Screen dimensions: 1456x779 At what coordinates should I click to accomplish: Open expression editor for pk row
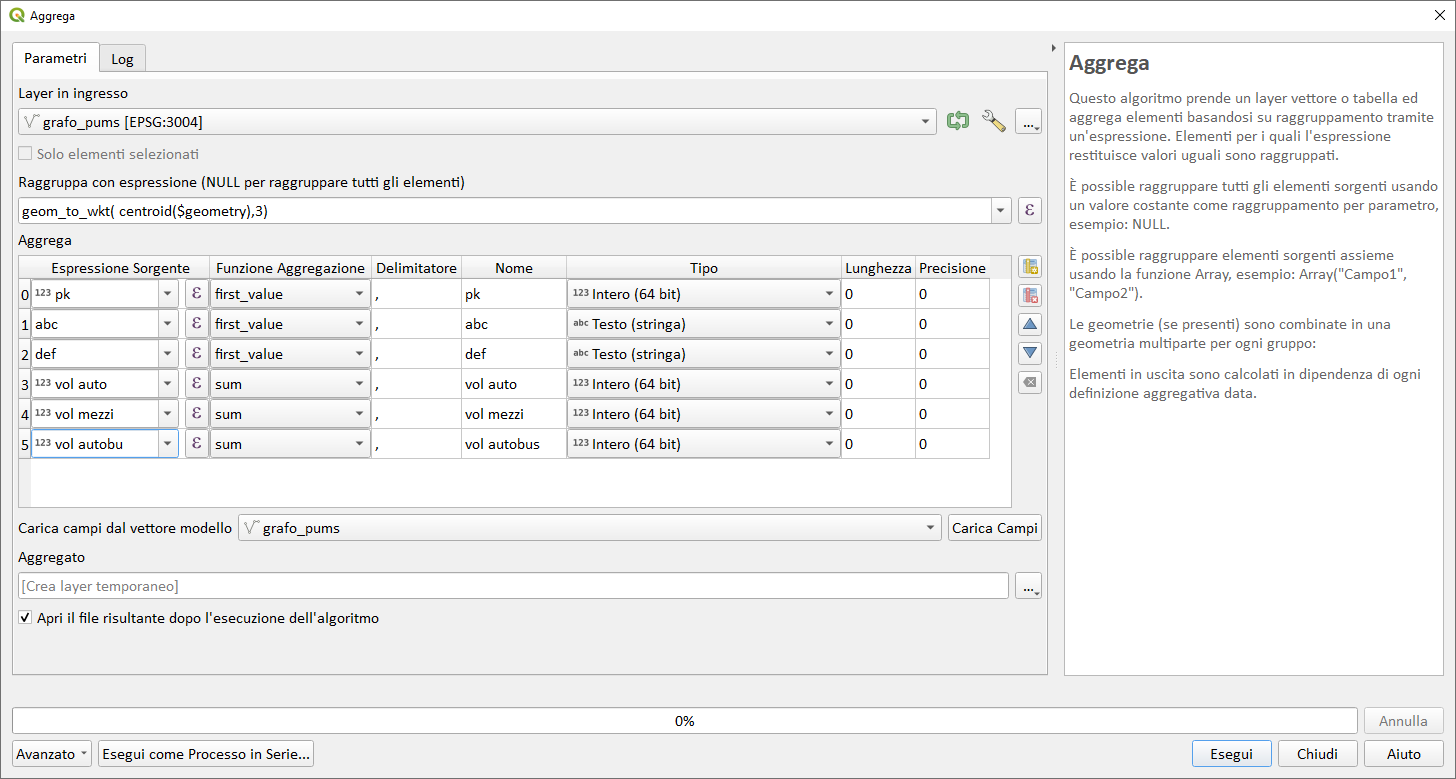pyautogui.click(x=196, y=294)
